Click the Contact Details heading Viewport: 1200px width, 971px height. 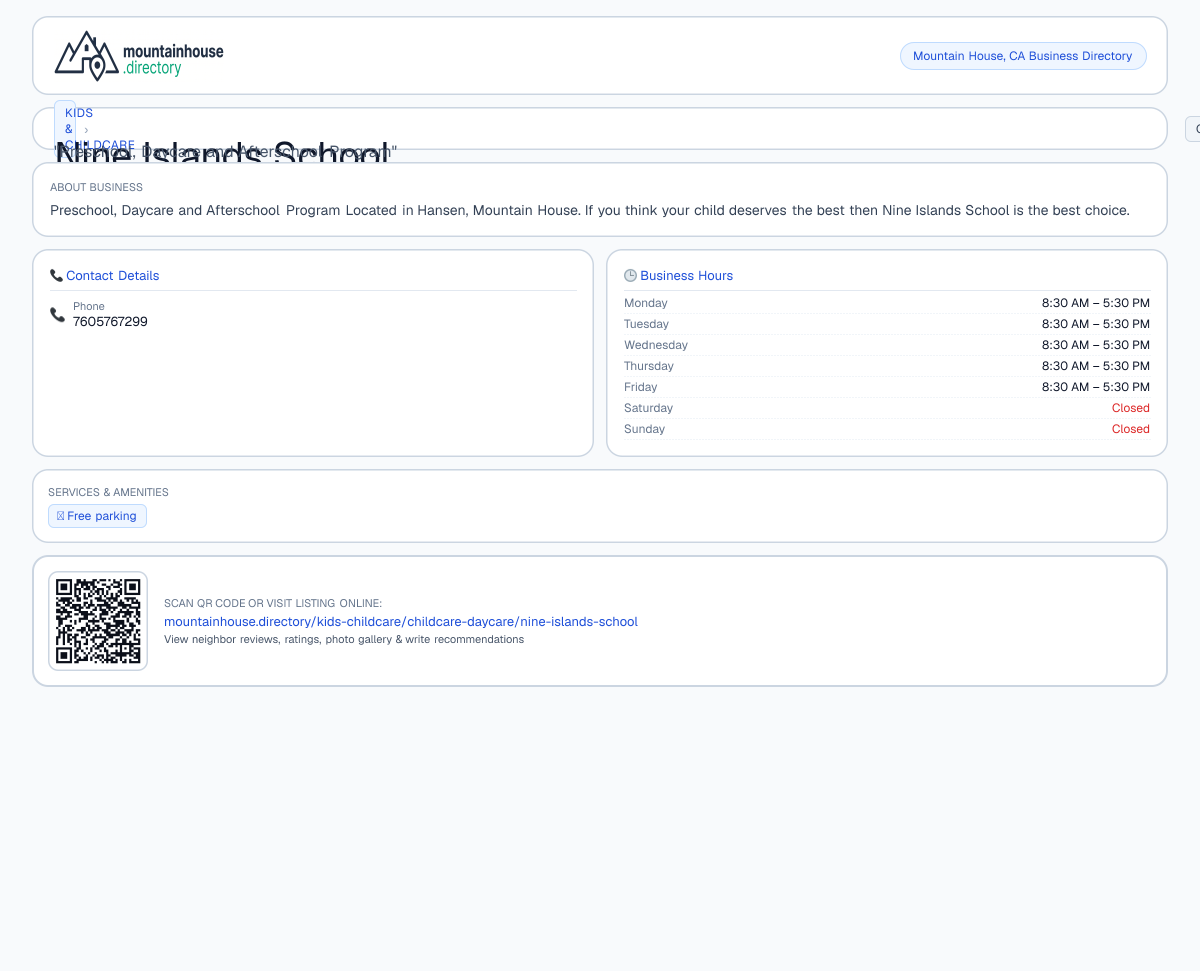coord(113,275)
